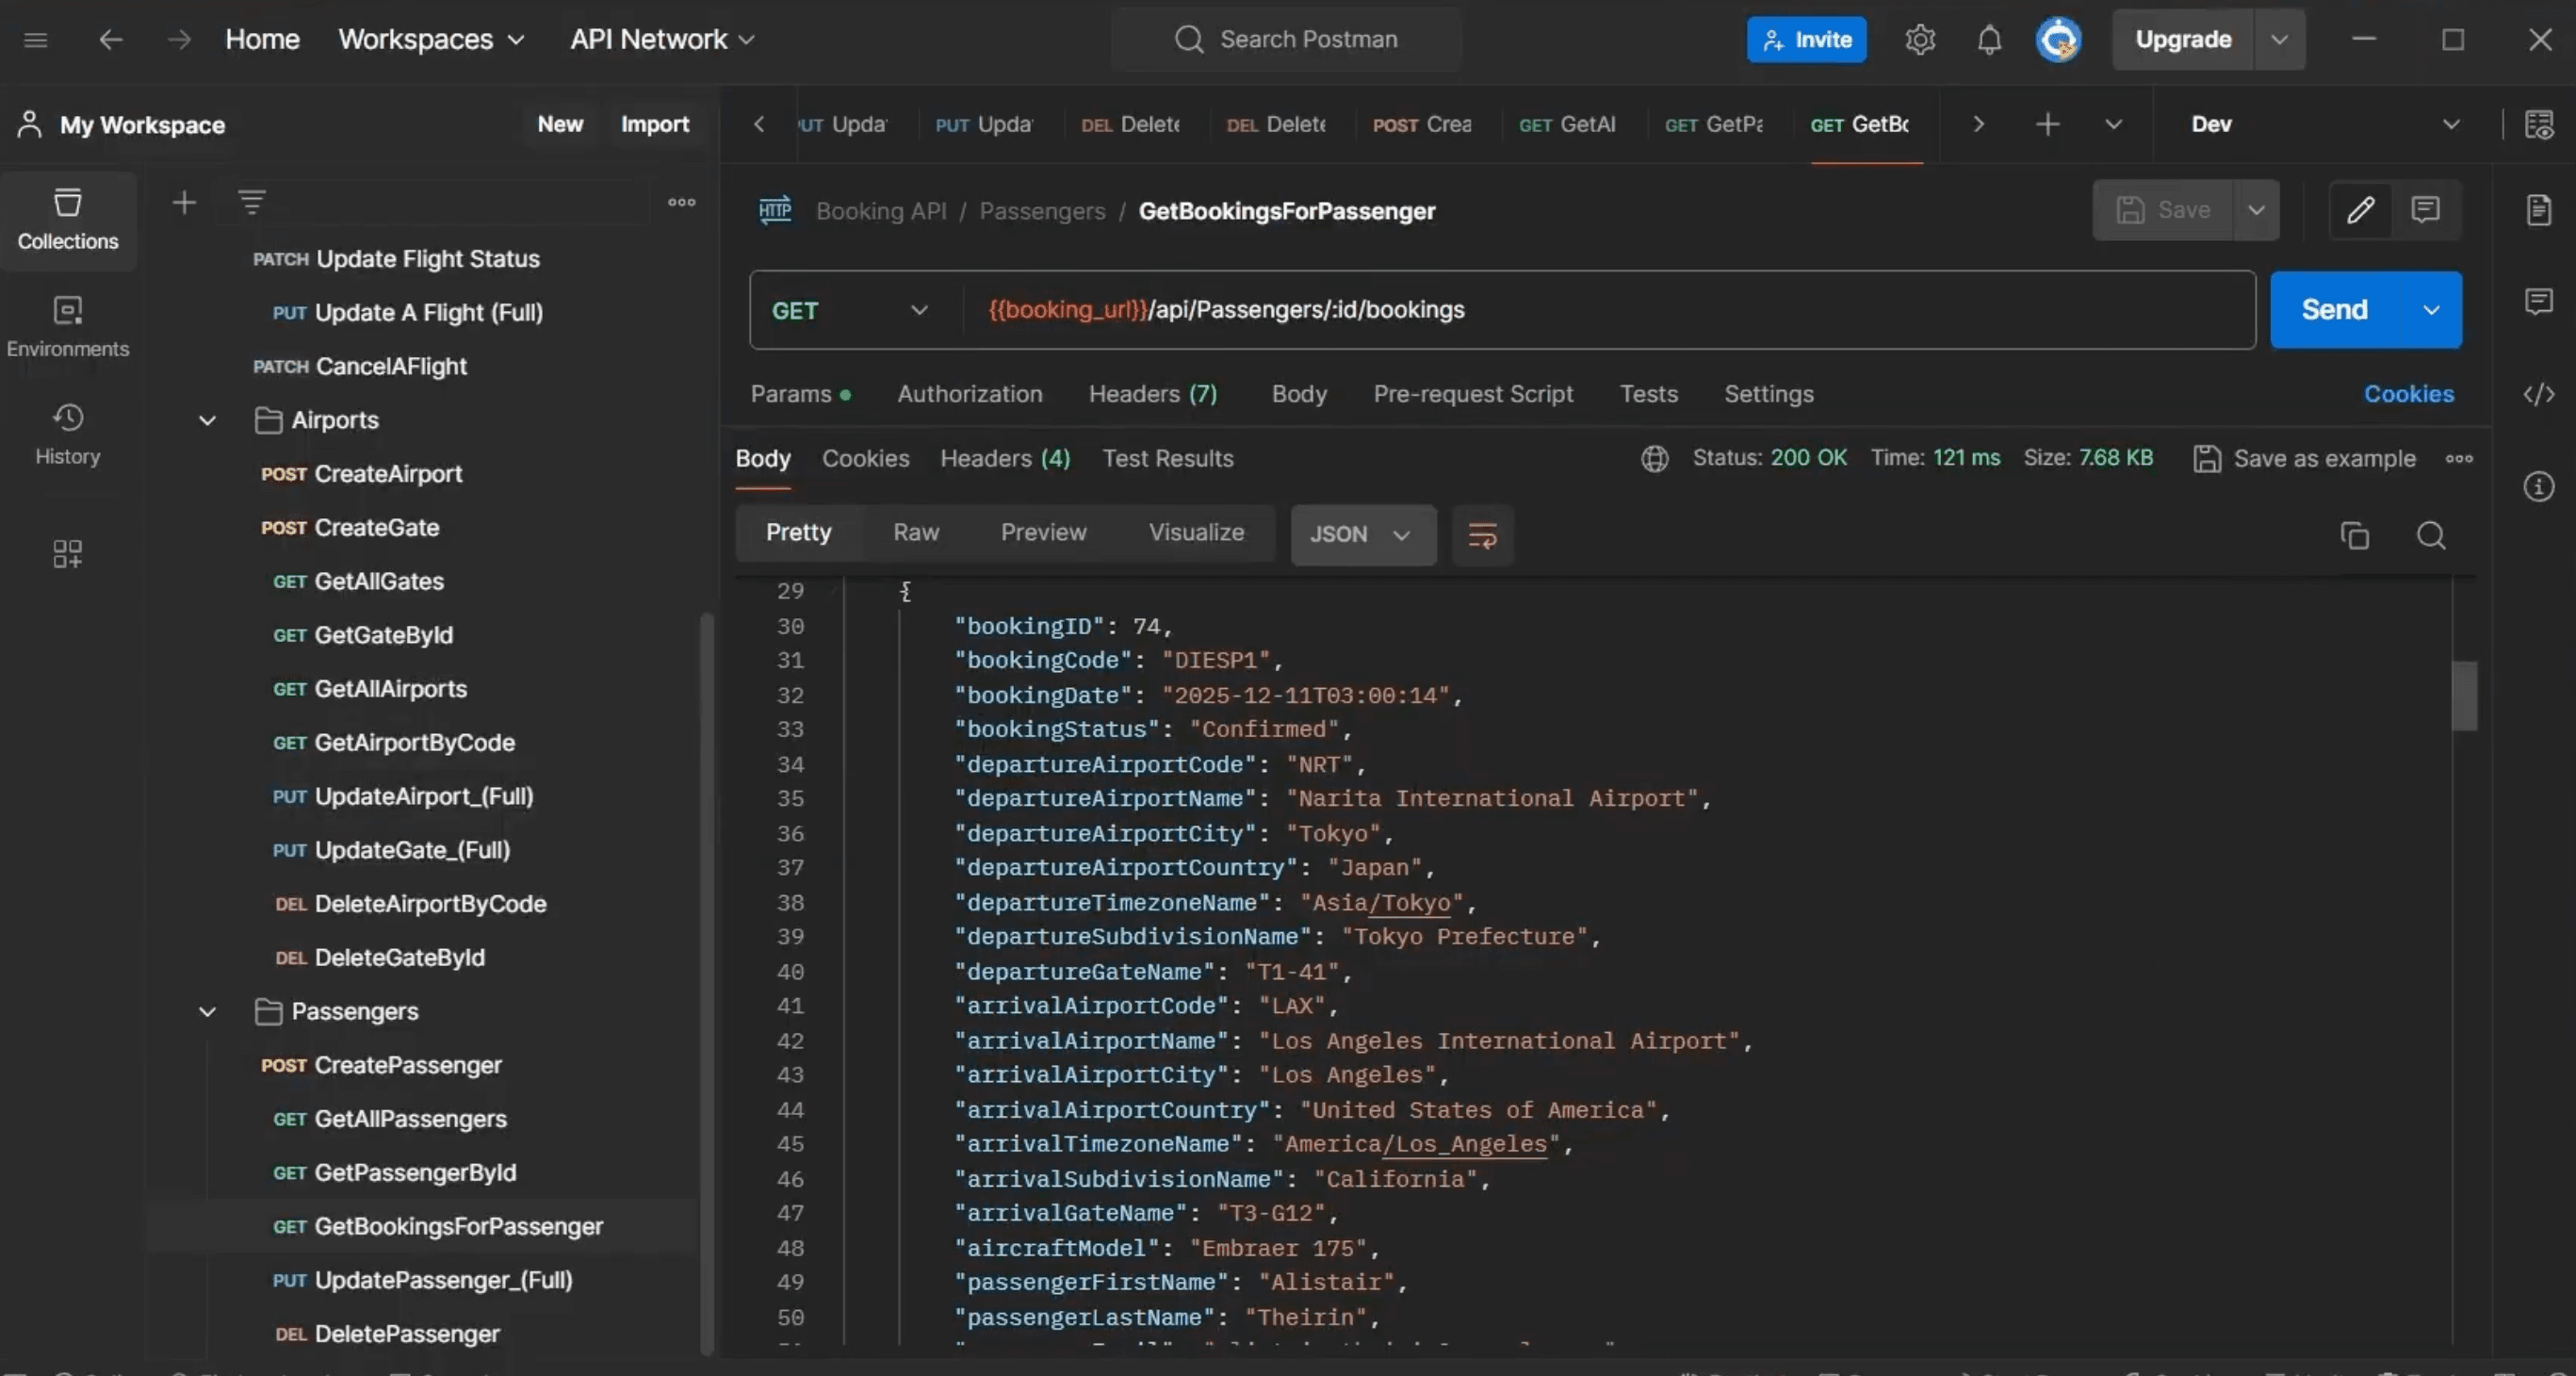Open the Code snippet panel icon
The width and height of the screenshot is (2576, 1376).
[x=2540, y=395]
